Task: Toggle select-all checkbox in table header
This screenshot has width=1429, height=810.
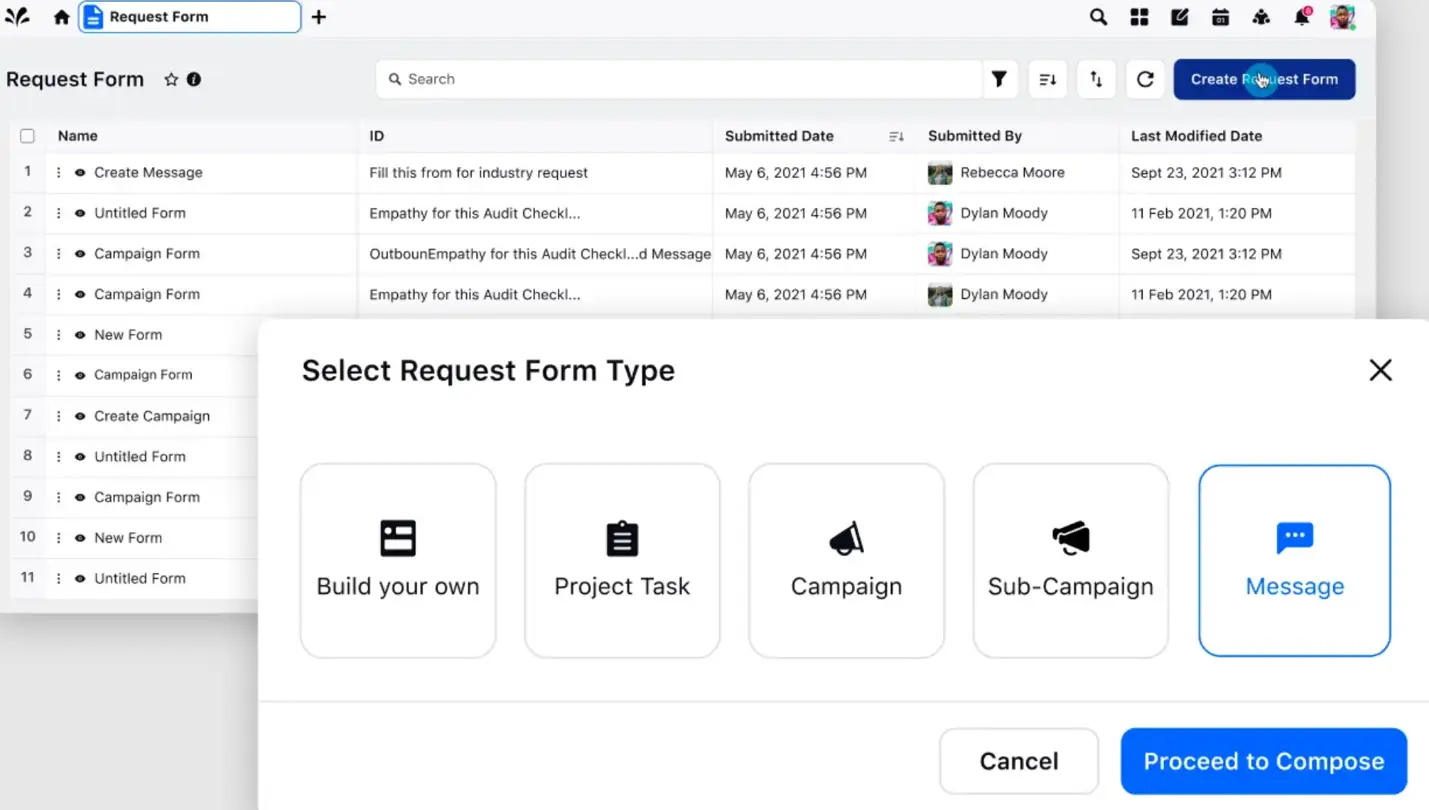Action: pyautogui.click(x=27, y=136)
